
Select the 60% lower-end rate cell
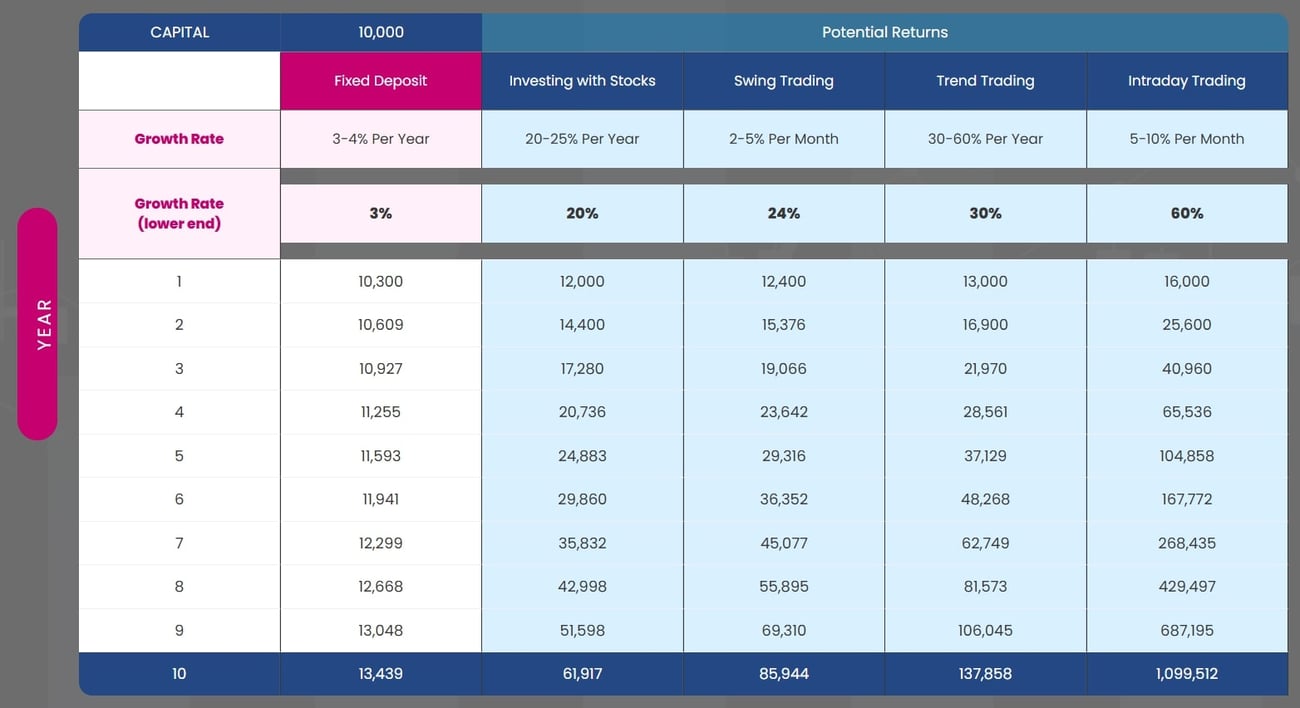pyautogui.click(x=1186, y=213)
